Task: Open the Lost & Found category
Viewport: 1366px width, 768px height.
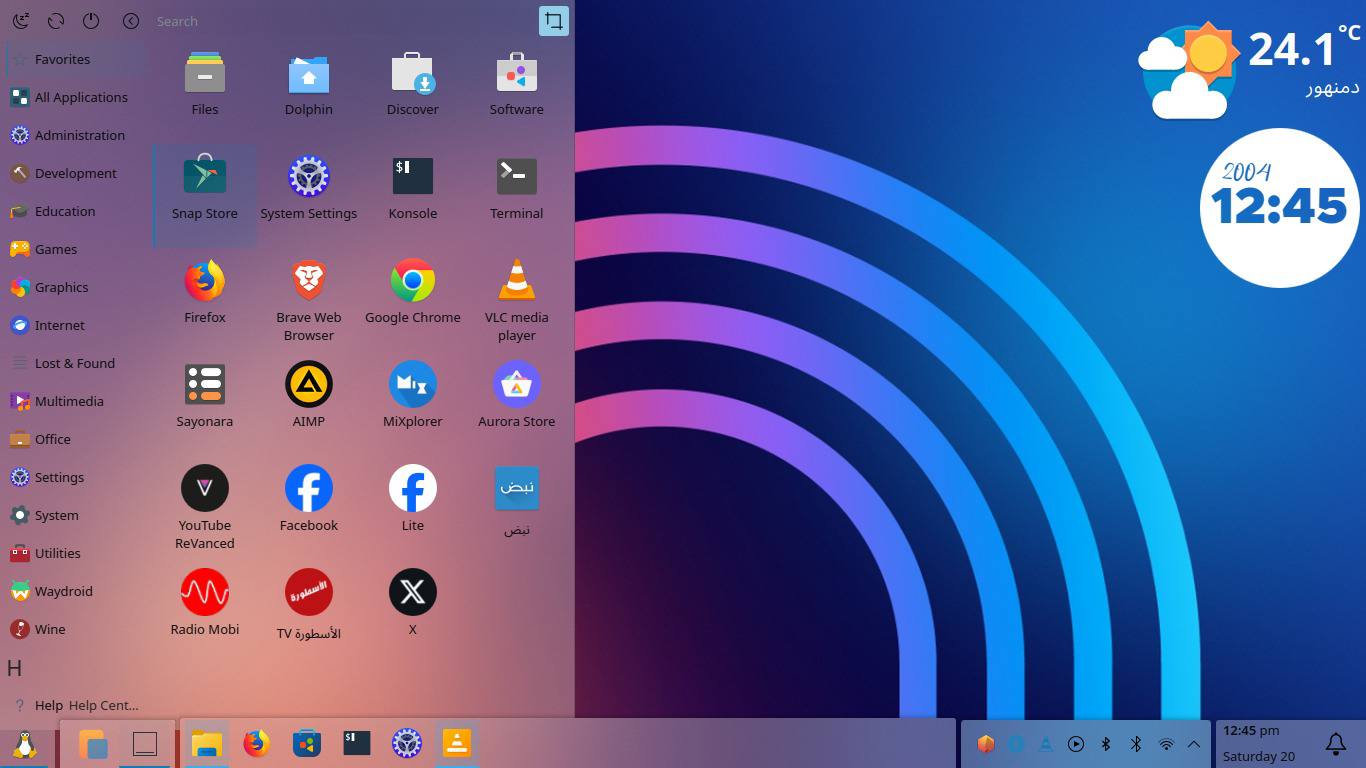Action: click(x=75, y=363)
